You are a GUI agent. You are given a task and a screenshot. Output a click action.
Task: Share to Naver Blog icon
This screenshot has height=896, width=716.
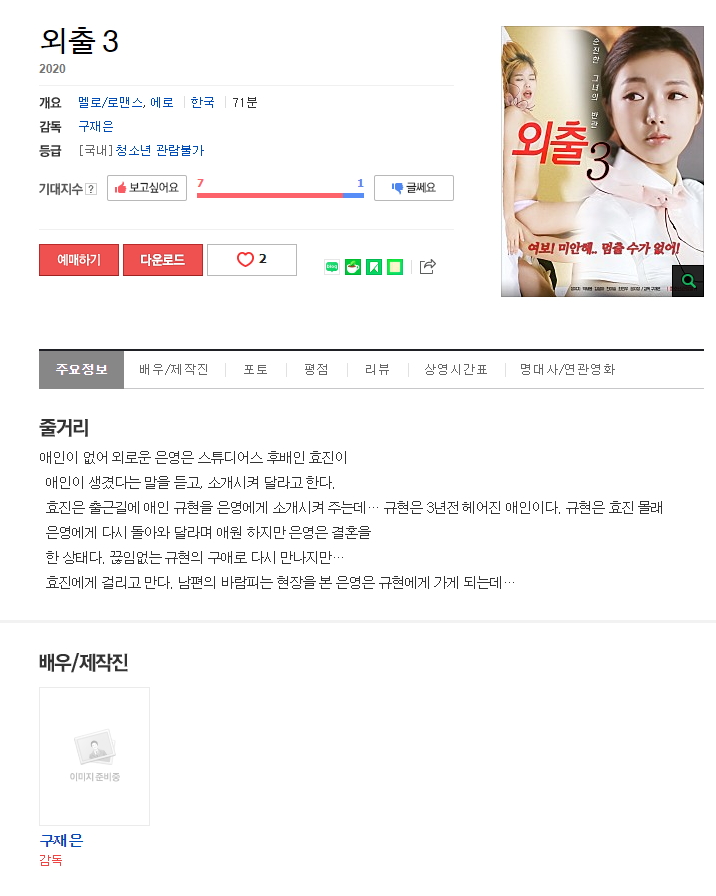pyautogui.click(x=332, y=267)
